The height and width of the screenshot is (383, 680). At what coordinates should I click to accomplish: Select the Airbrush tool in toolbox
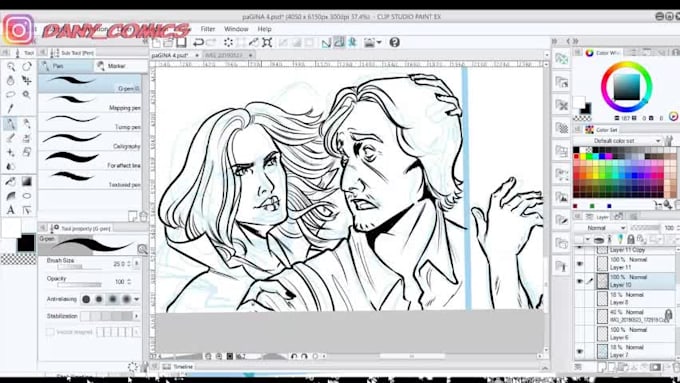(27, 138)
